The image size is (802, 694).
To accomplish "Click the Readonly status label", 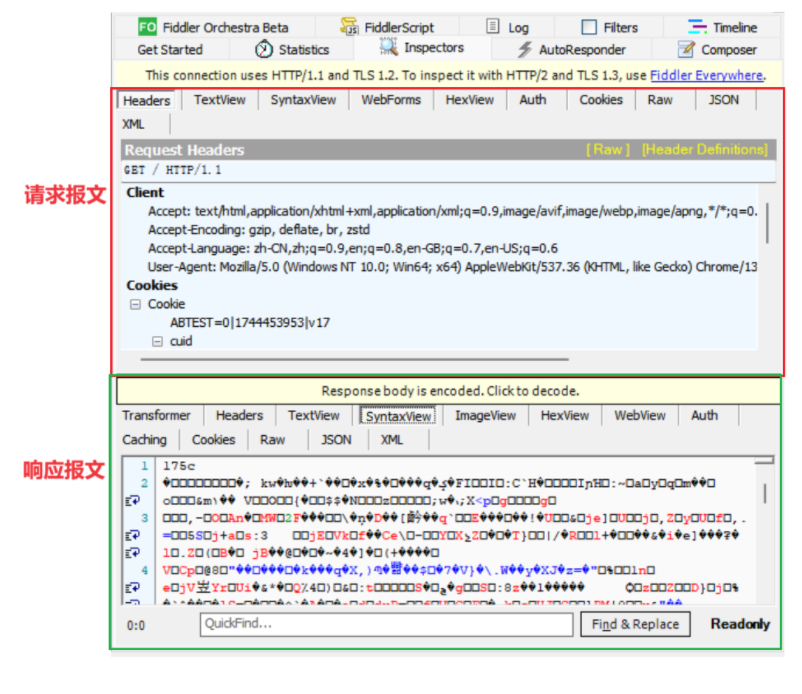I will [x=740, y=624].
